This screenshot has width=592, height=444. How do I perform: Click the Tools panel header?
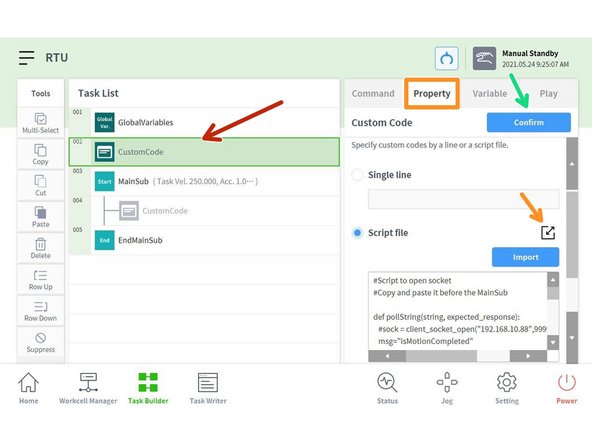tap(40, 93)
